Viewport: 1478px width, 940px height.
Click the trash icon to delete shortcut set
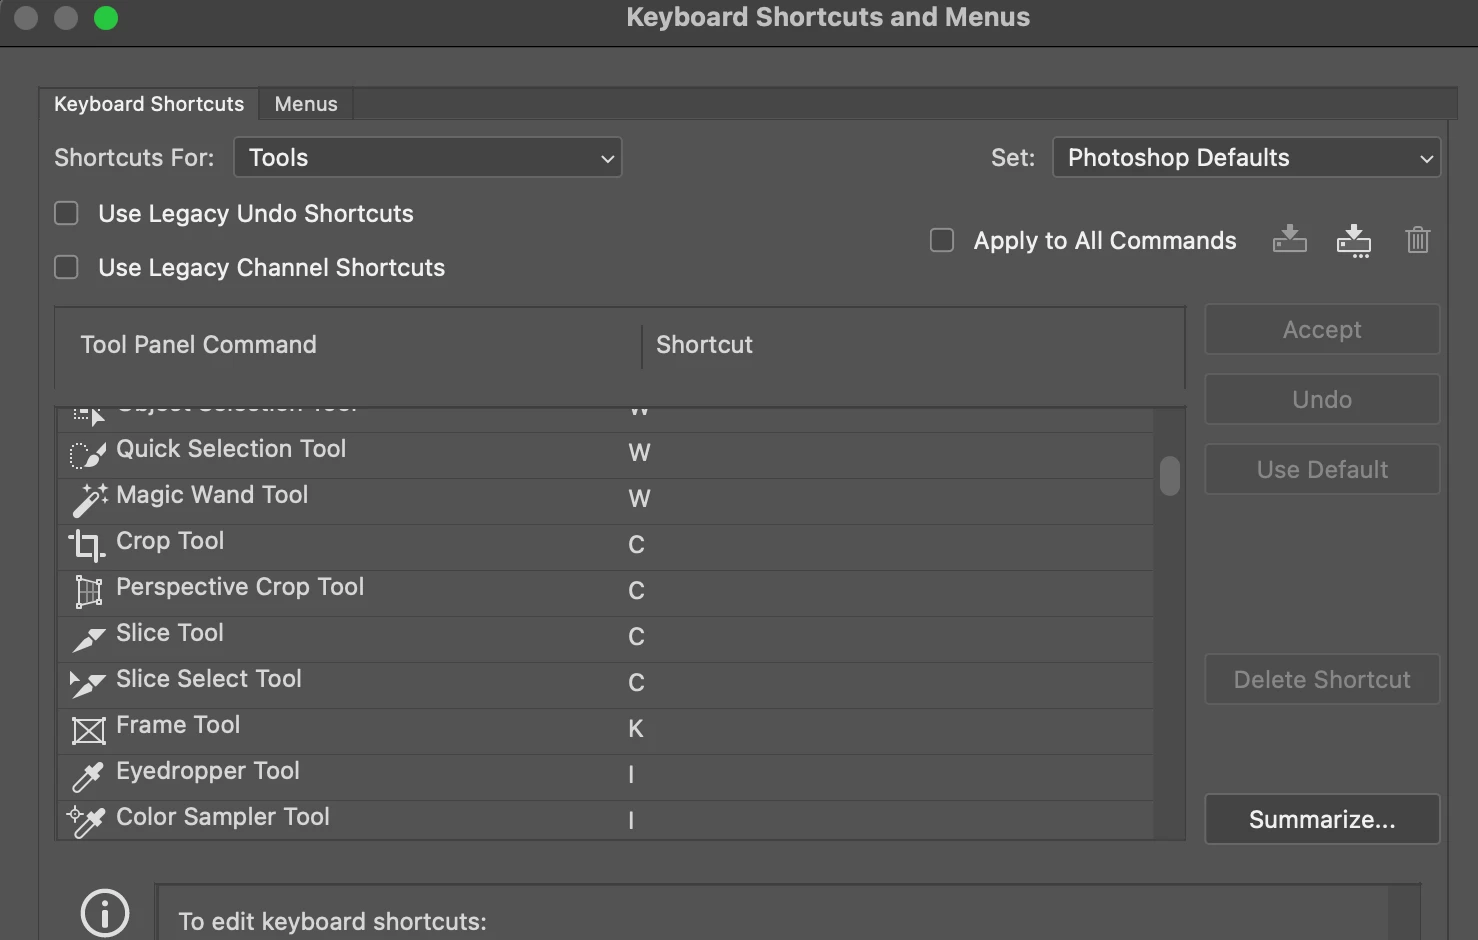click(1417, 240)
